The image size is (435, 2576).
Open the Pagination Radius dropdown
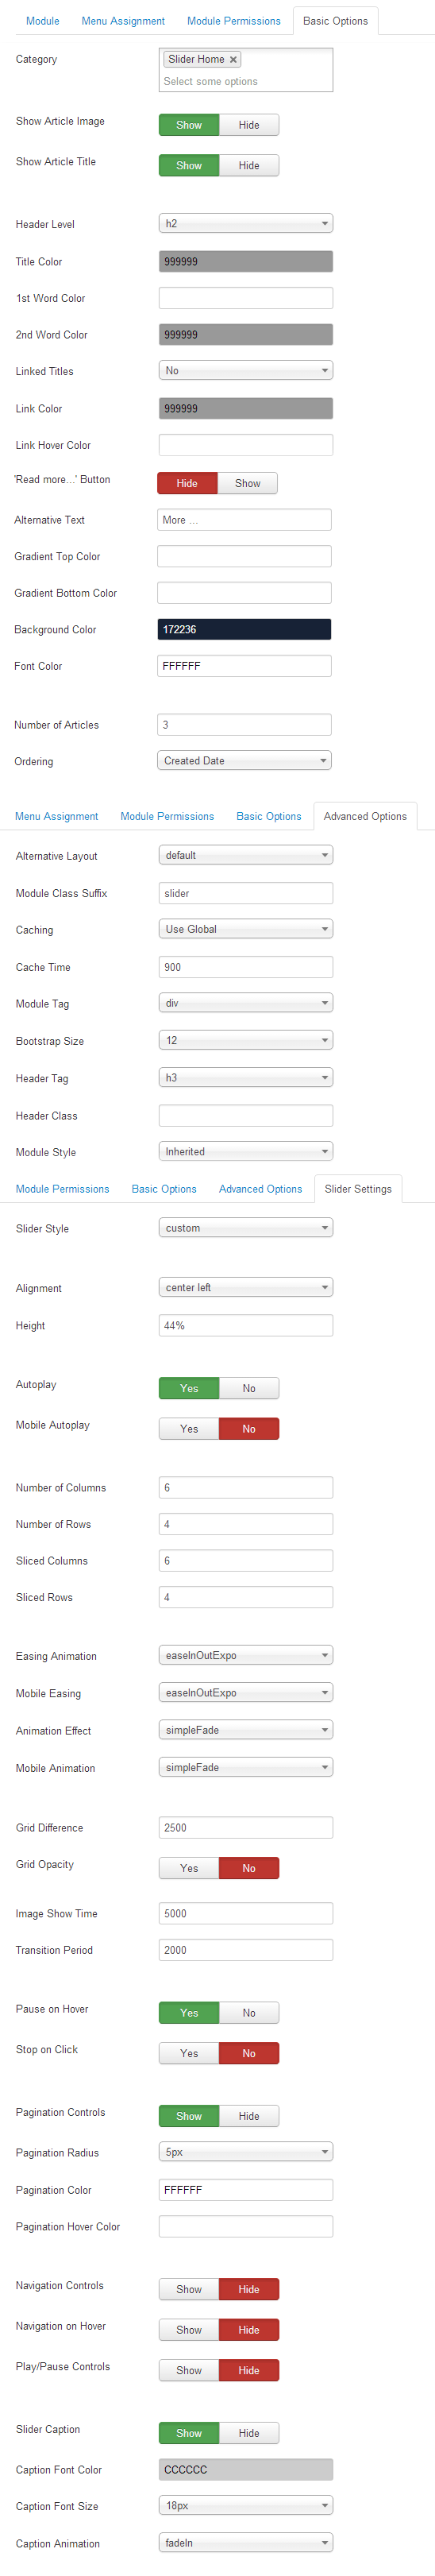pos(246,2151)
